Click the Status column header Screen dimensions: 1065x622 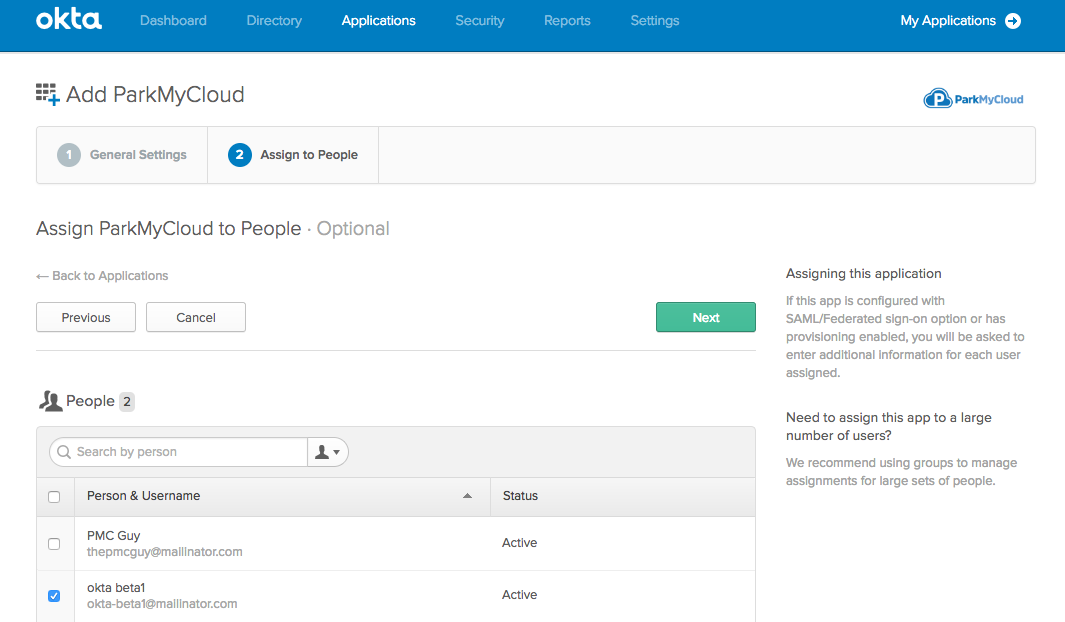(x=520, y=496)
